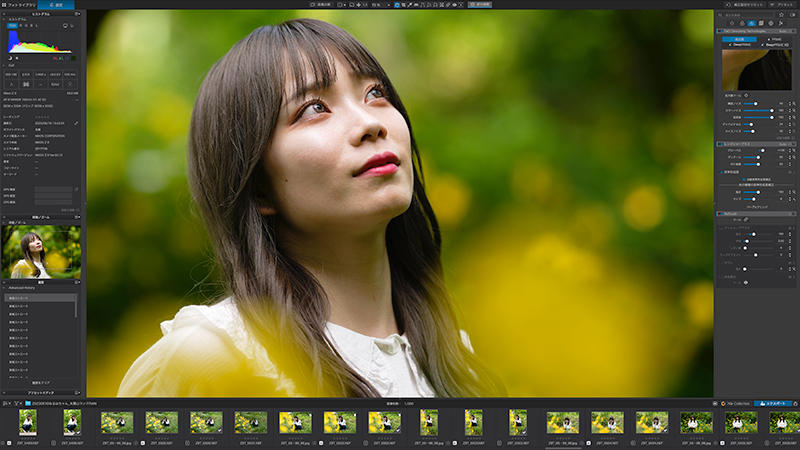Open the Move/Zoom palette menu icon
Screen dimensions: 800x450
[x=77, y=217]
